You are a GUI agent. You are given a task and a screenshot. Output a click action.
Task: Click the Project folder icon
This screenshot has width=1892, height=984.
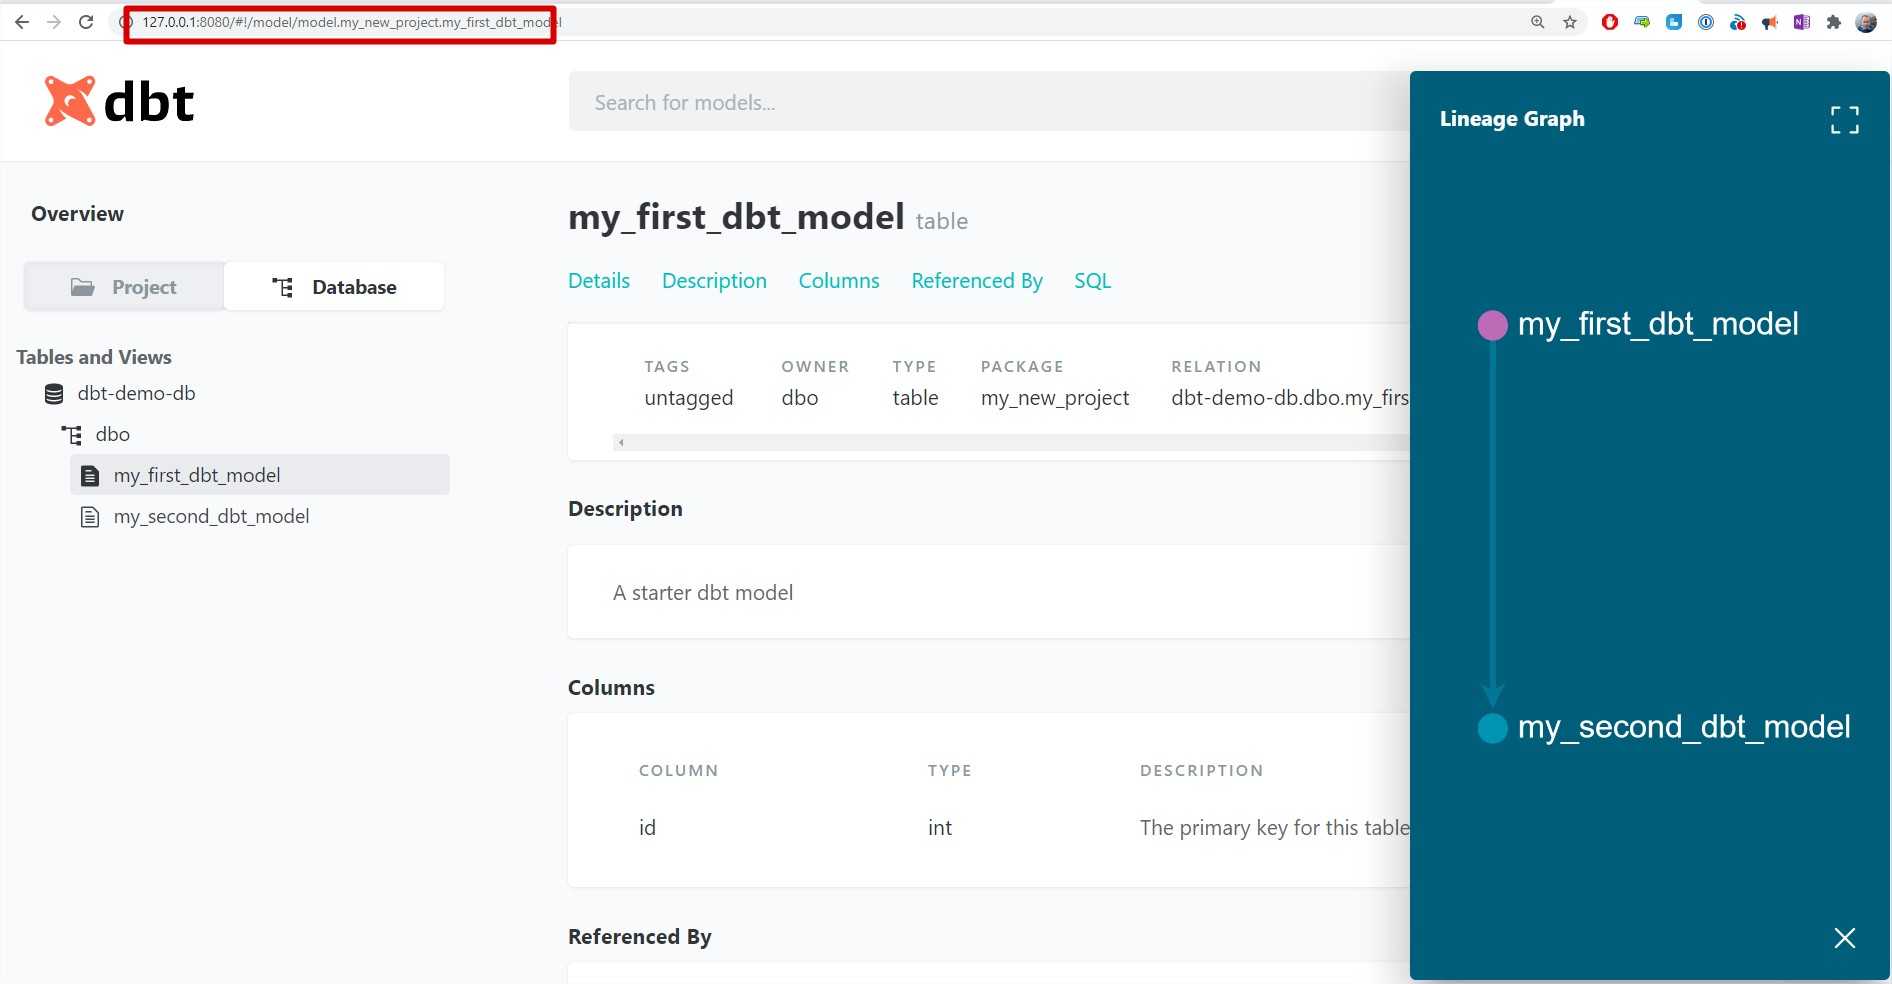pyautogui.click(x=83, y=286)
